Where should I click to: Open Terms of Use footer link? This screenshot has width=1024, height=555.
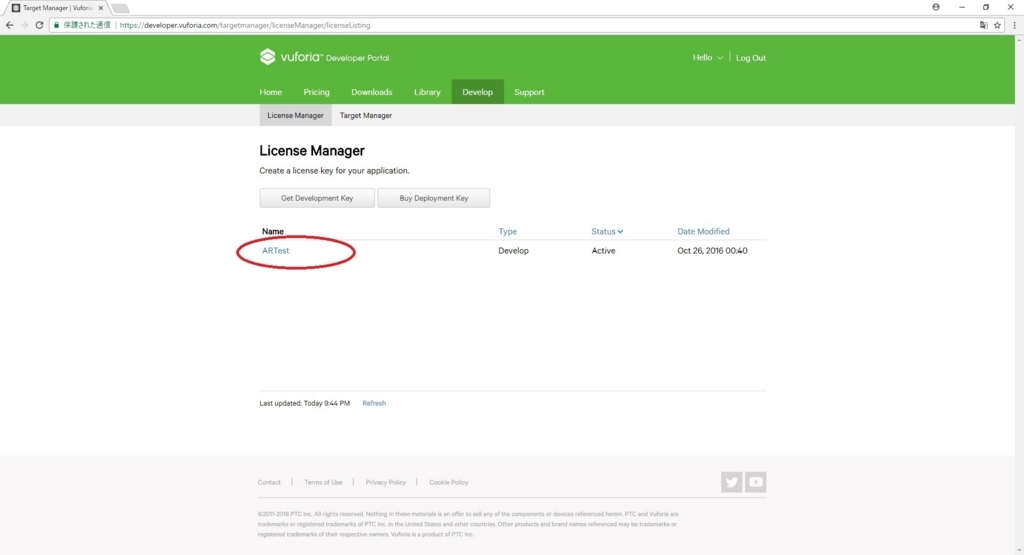(x=323, y=483)
